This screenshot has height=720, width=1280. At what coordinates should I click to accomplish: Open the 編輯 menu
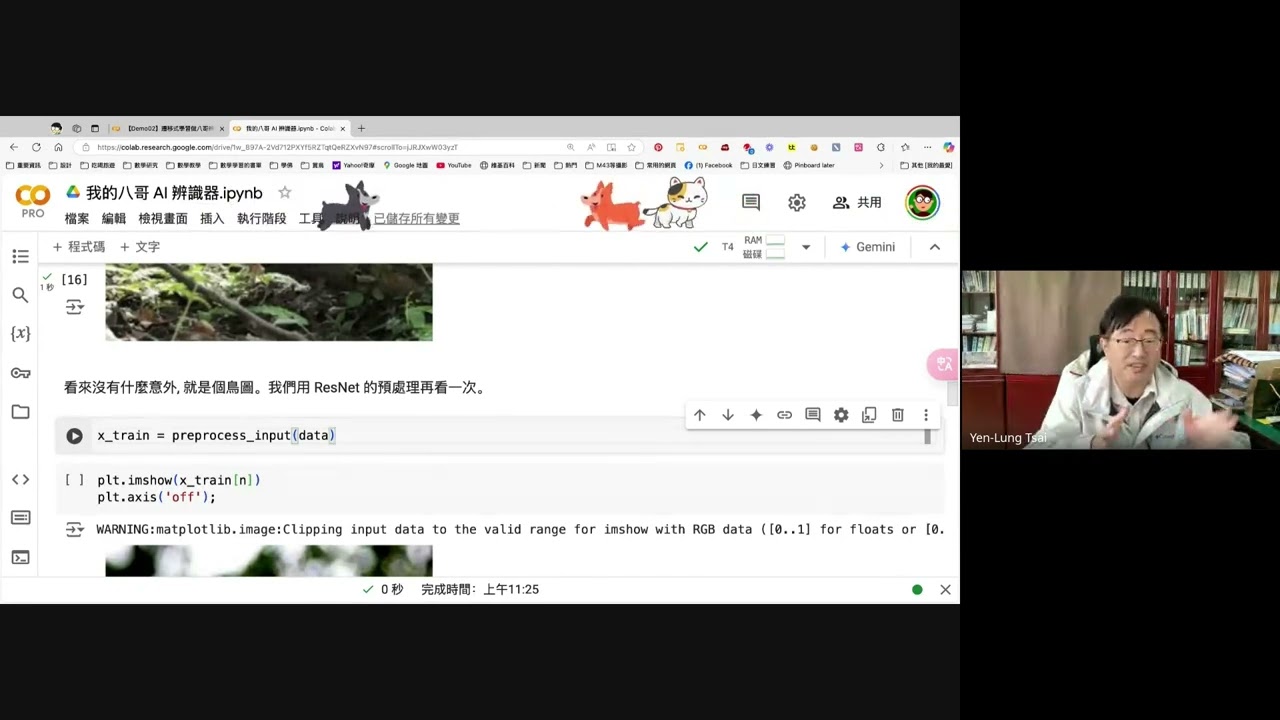[x=114, y=219]
